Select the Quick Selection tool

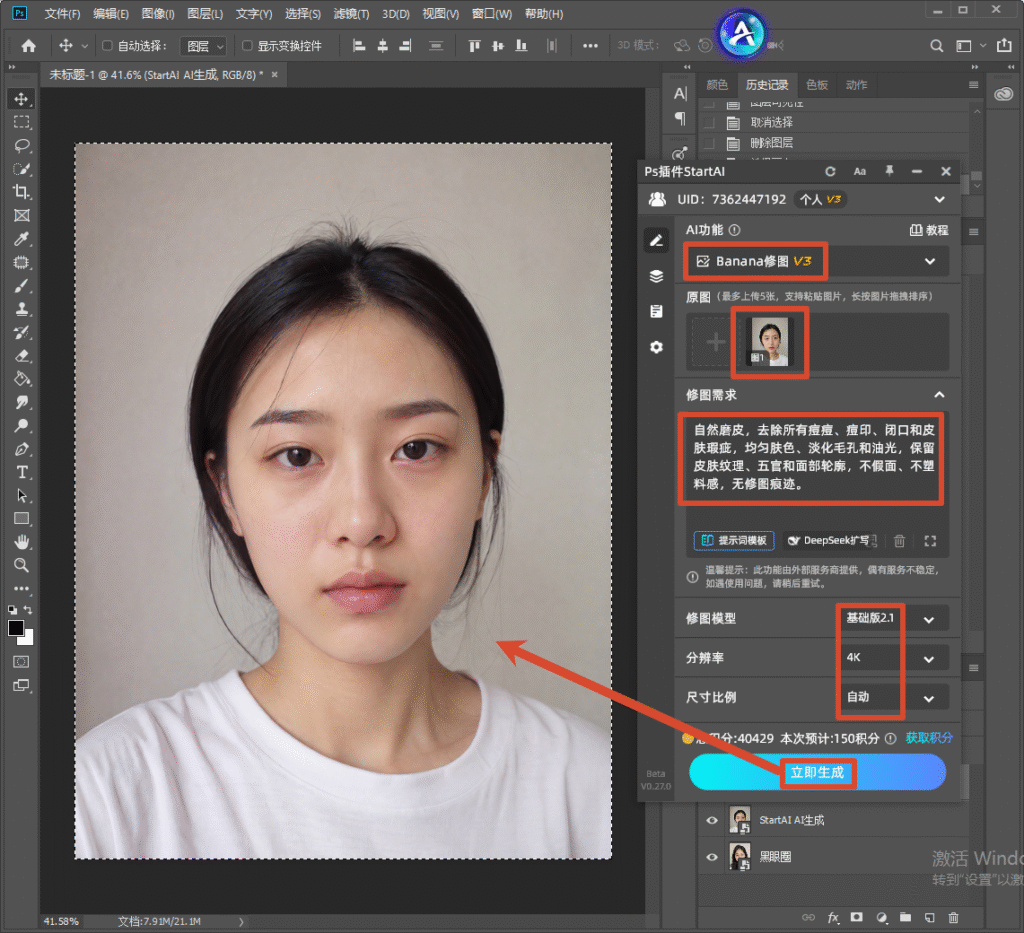21,169
